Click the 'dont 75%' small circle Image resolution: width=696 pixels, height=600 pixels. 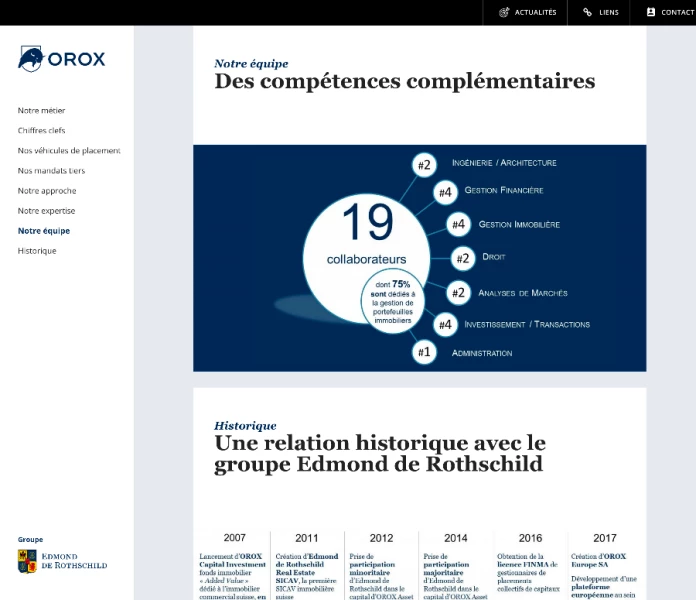(392, 302)
